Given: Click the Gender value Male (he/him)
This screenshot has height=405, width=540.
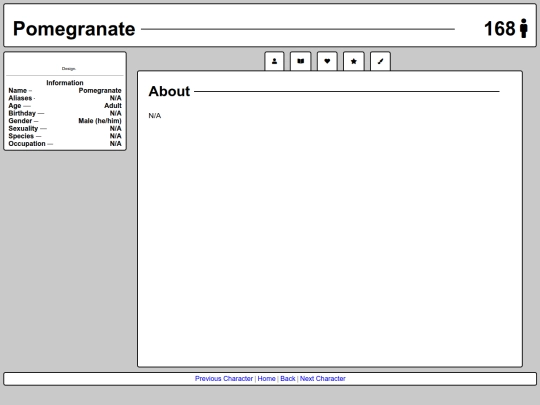Looking at the screenshot, I should point(100,121).
